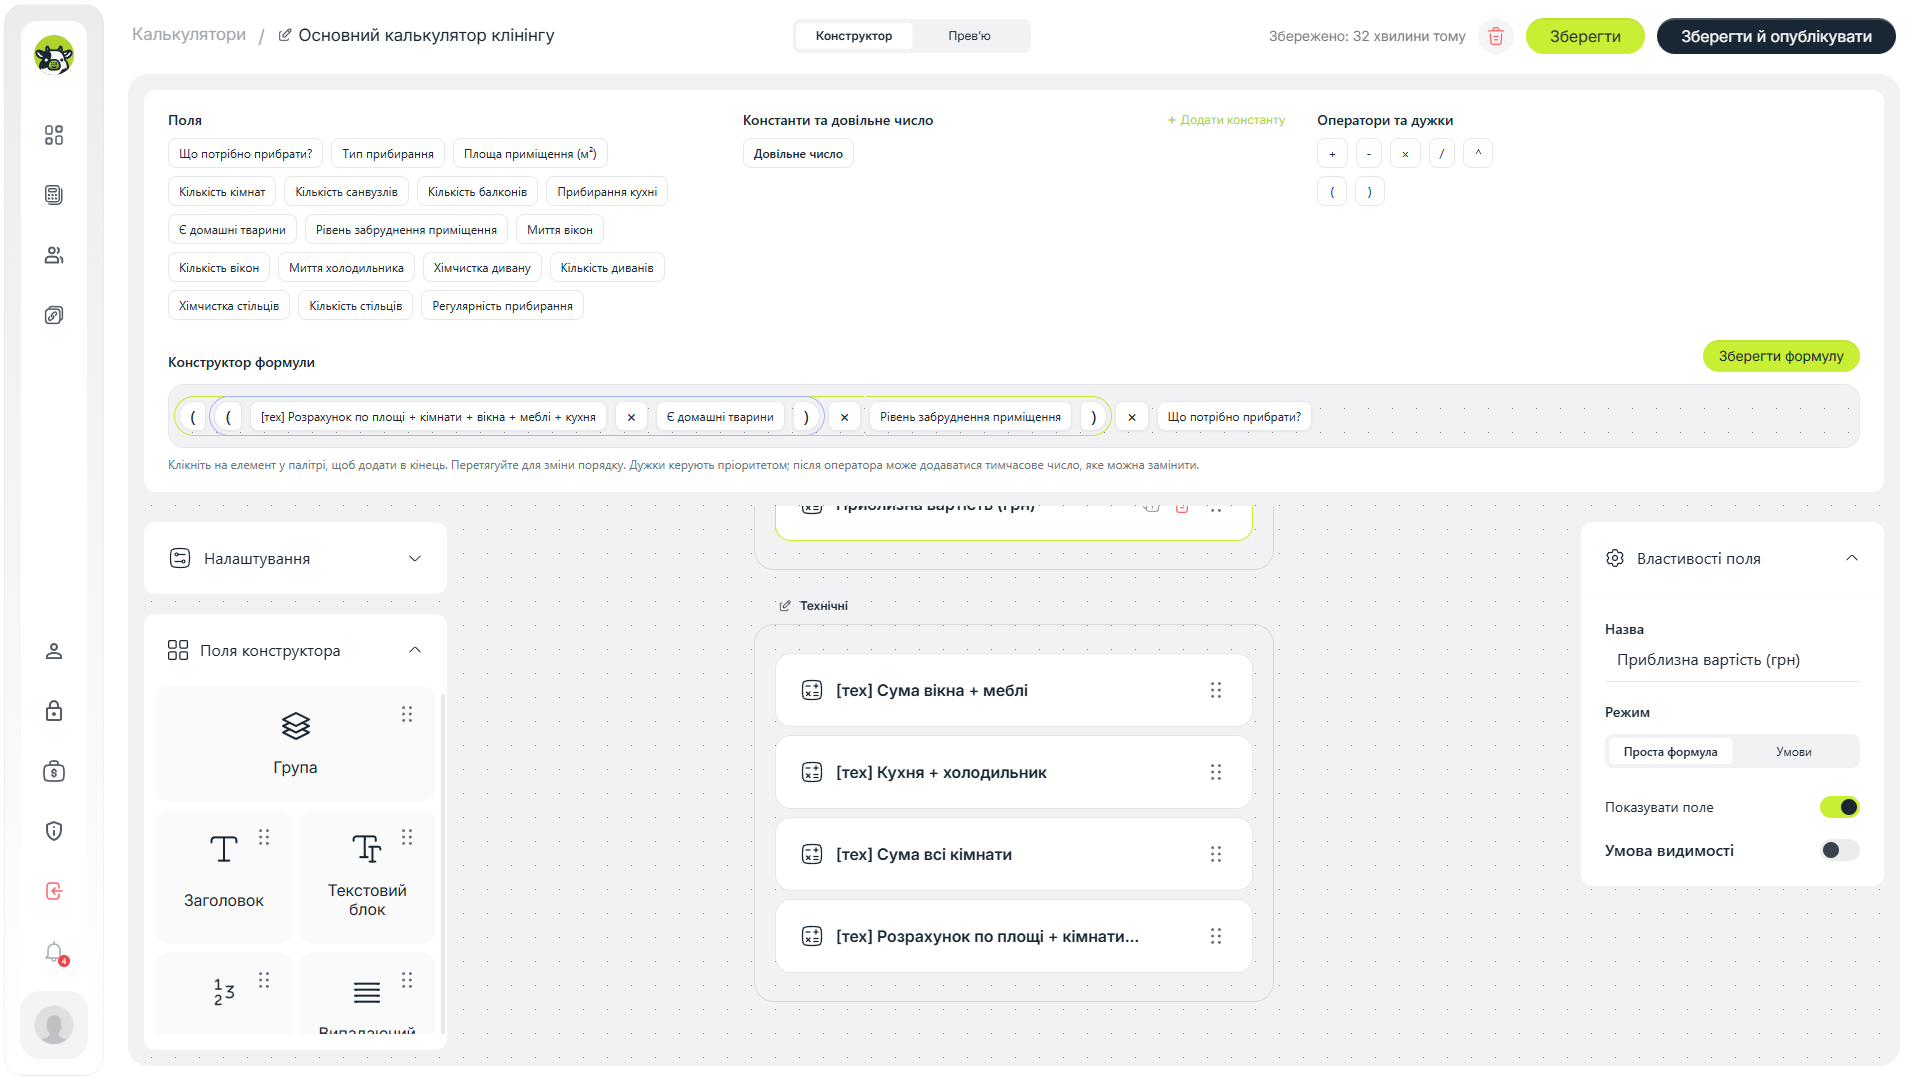Disable the Показувати поле toggle
This screenshot has height=1080, width=1920.
[1839, 807]
